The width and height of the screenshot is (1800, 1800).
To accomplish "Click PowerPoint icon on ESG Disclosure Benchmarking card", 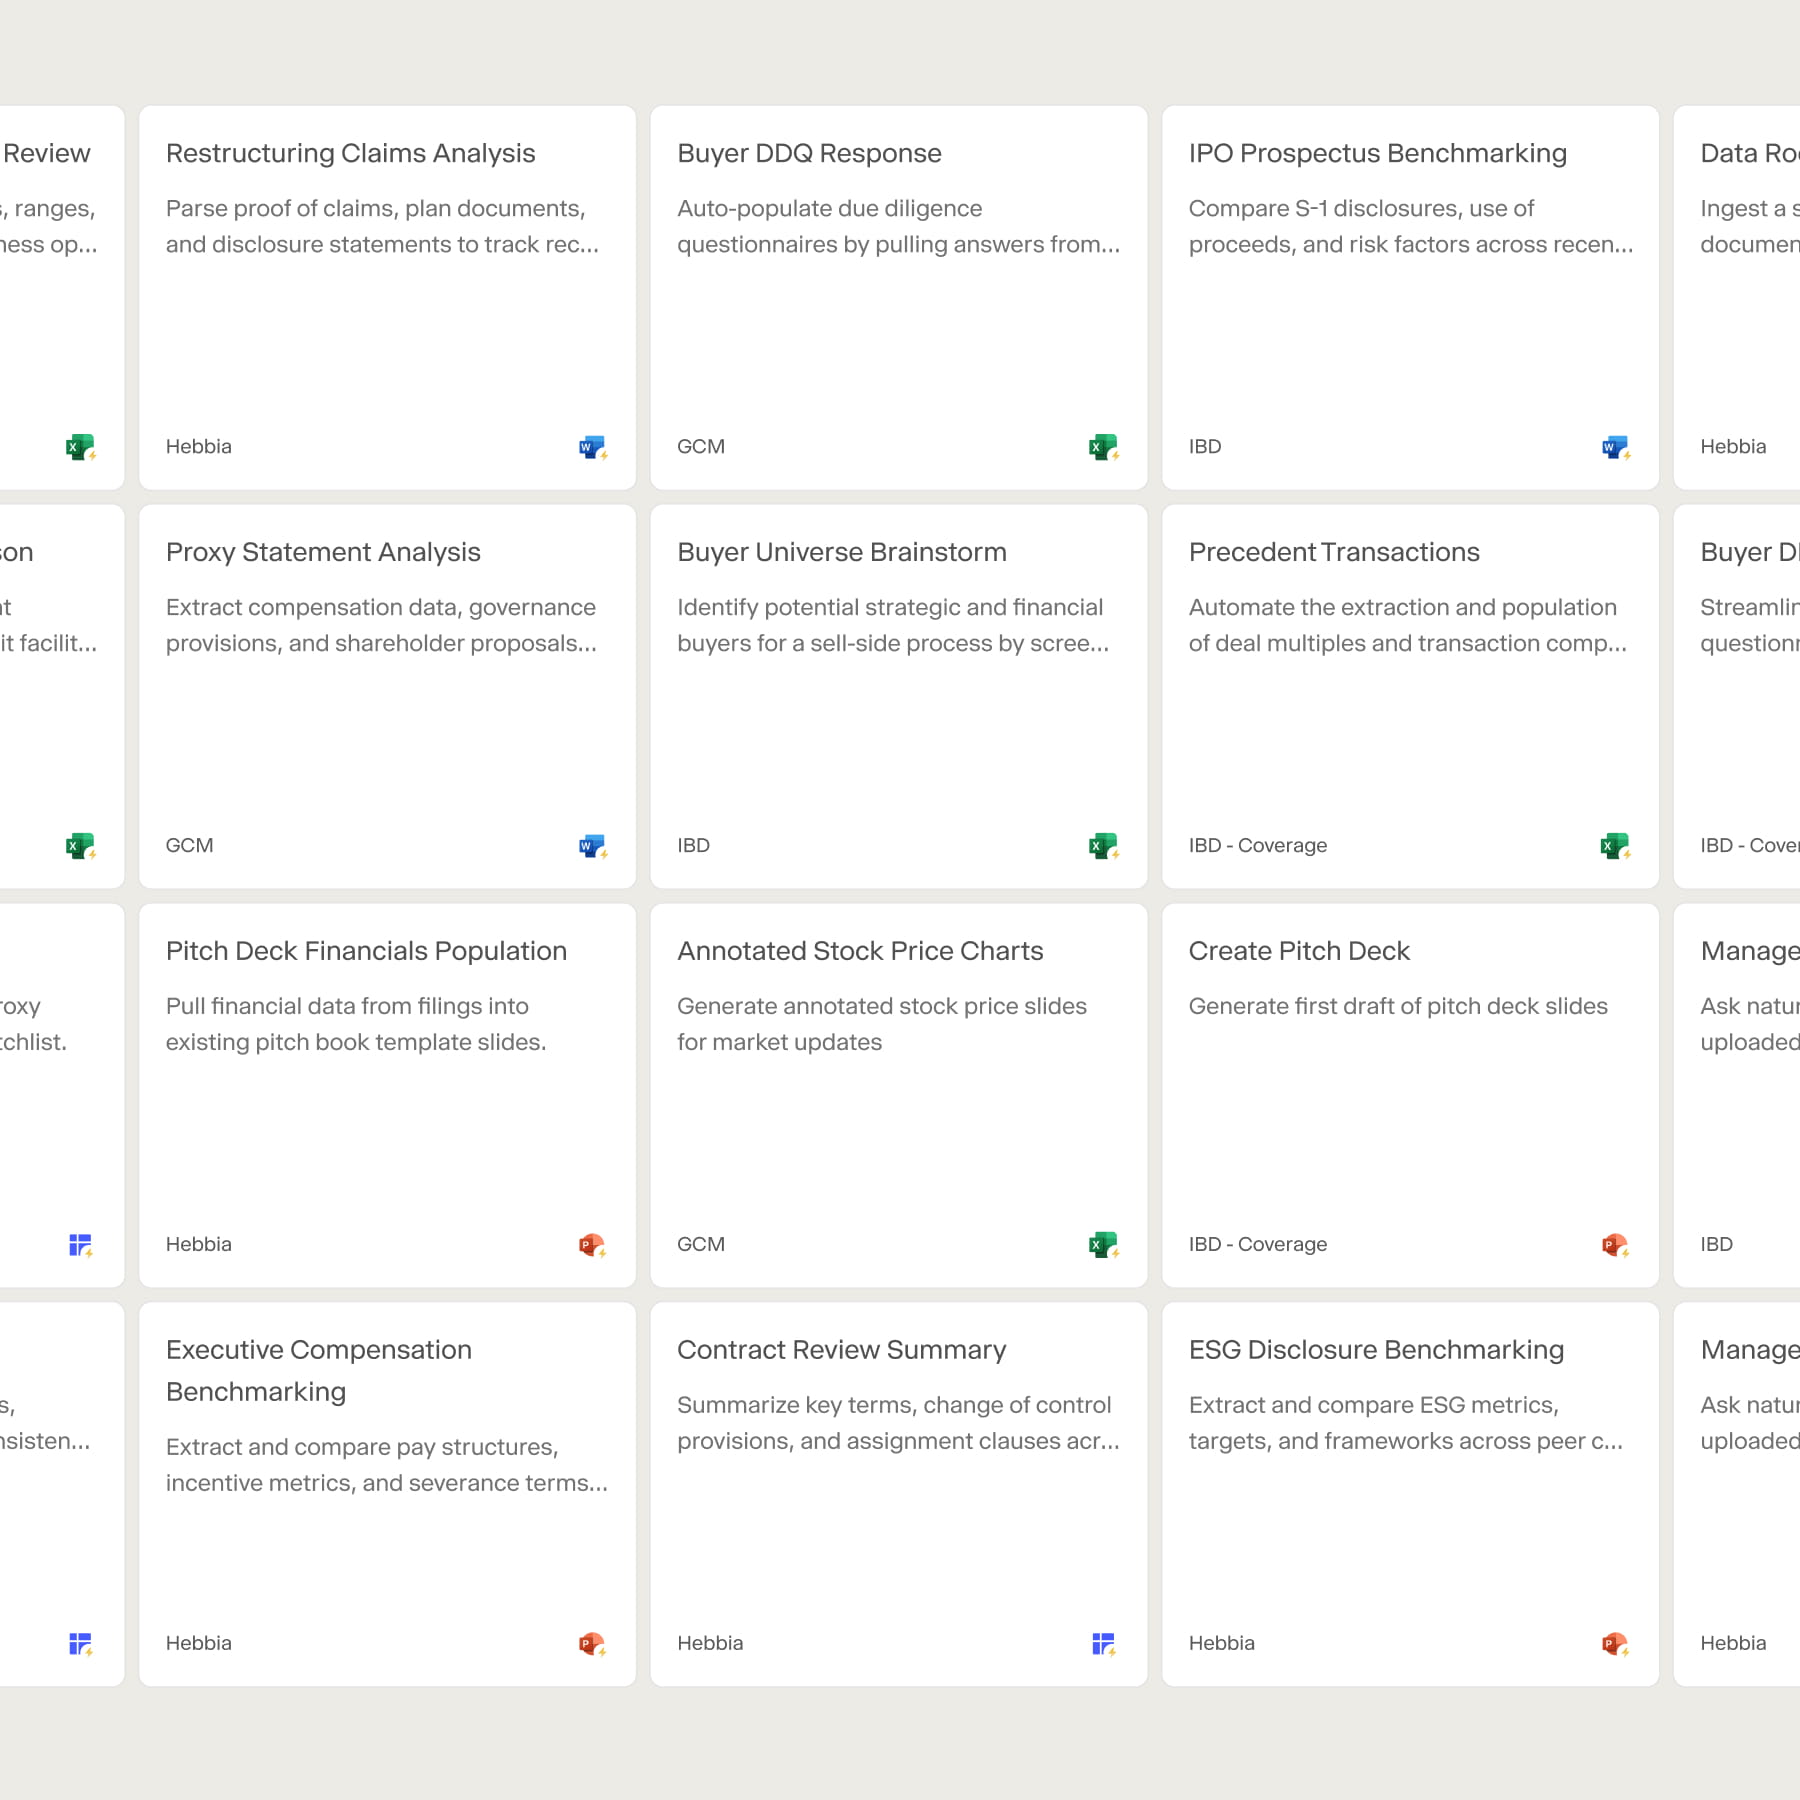I will click(x=1616, y=1644).
